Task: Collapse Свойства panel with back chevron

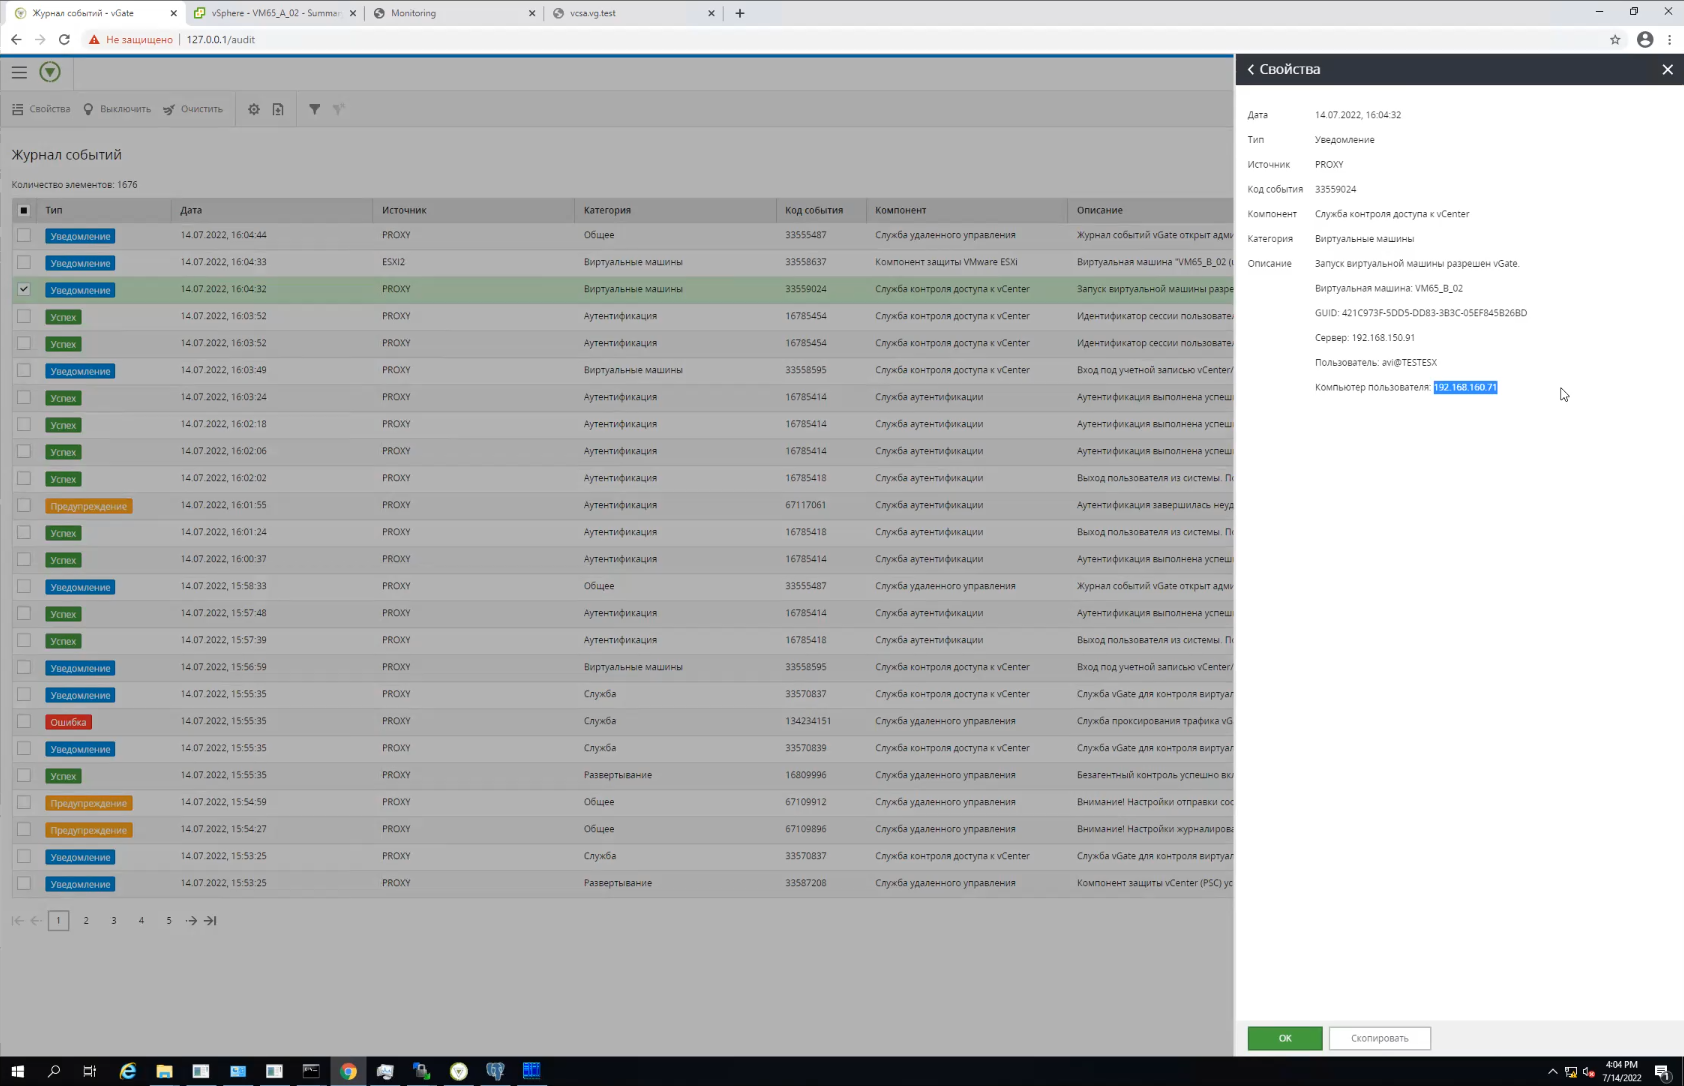Action: 1250,69
